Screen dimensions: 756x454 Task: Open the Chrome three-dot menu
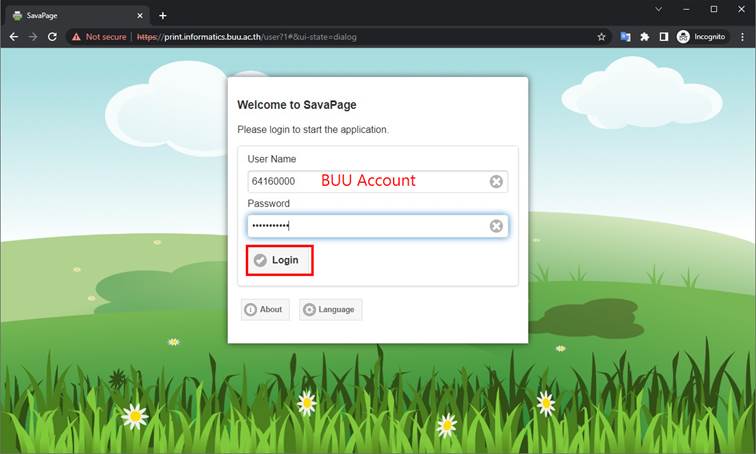[x=742, y=37]
